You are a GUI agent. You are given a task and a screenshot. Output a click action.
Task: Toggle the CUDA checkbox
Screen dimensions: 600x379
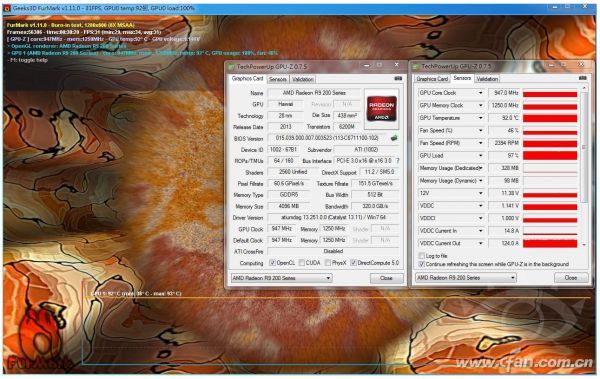302,263
